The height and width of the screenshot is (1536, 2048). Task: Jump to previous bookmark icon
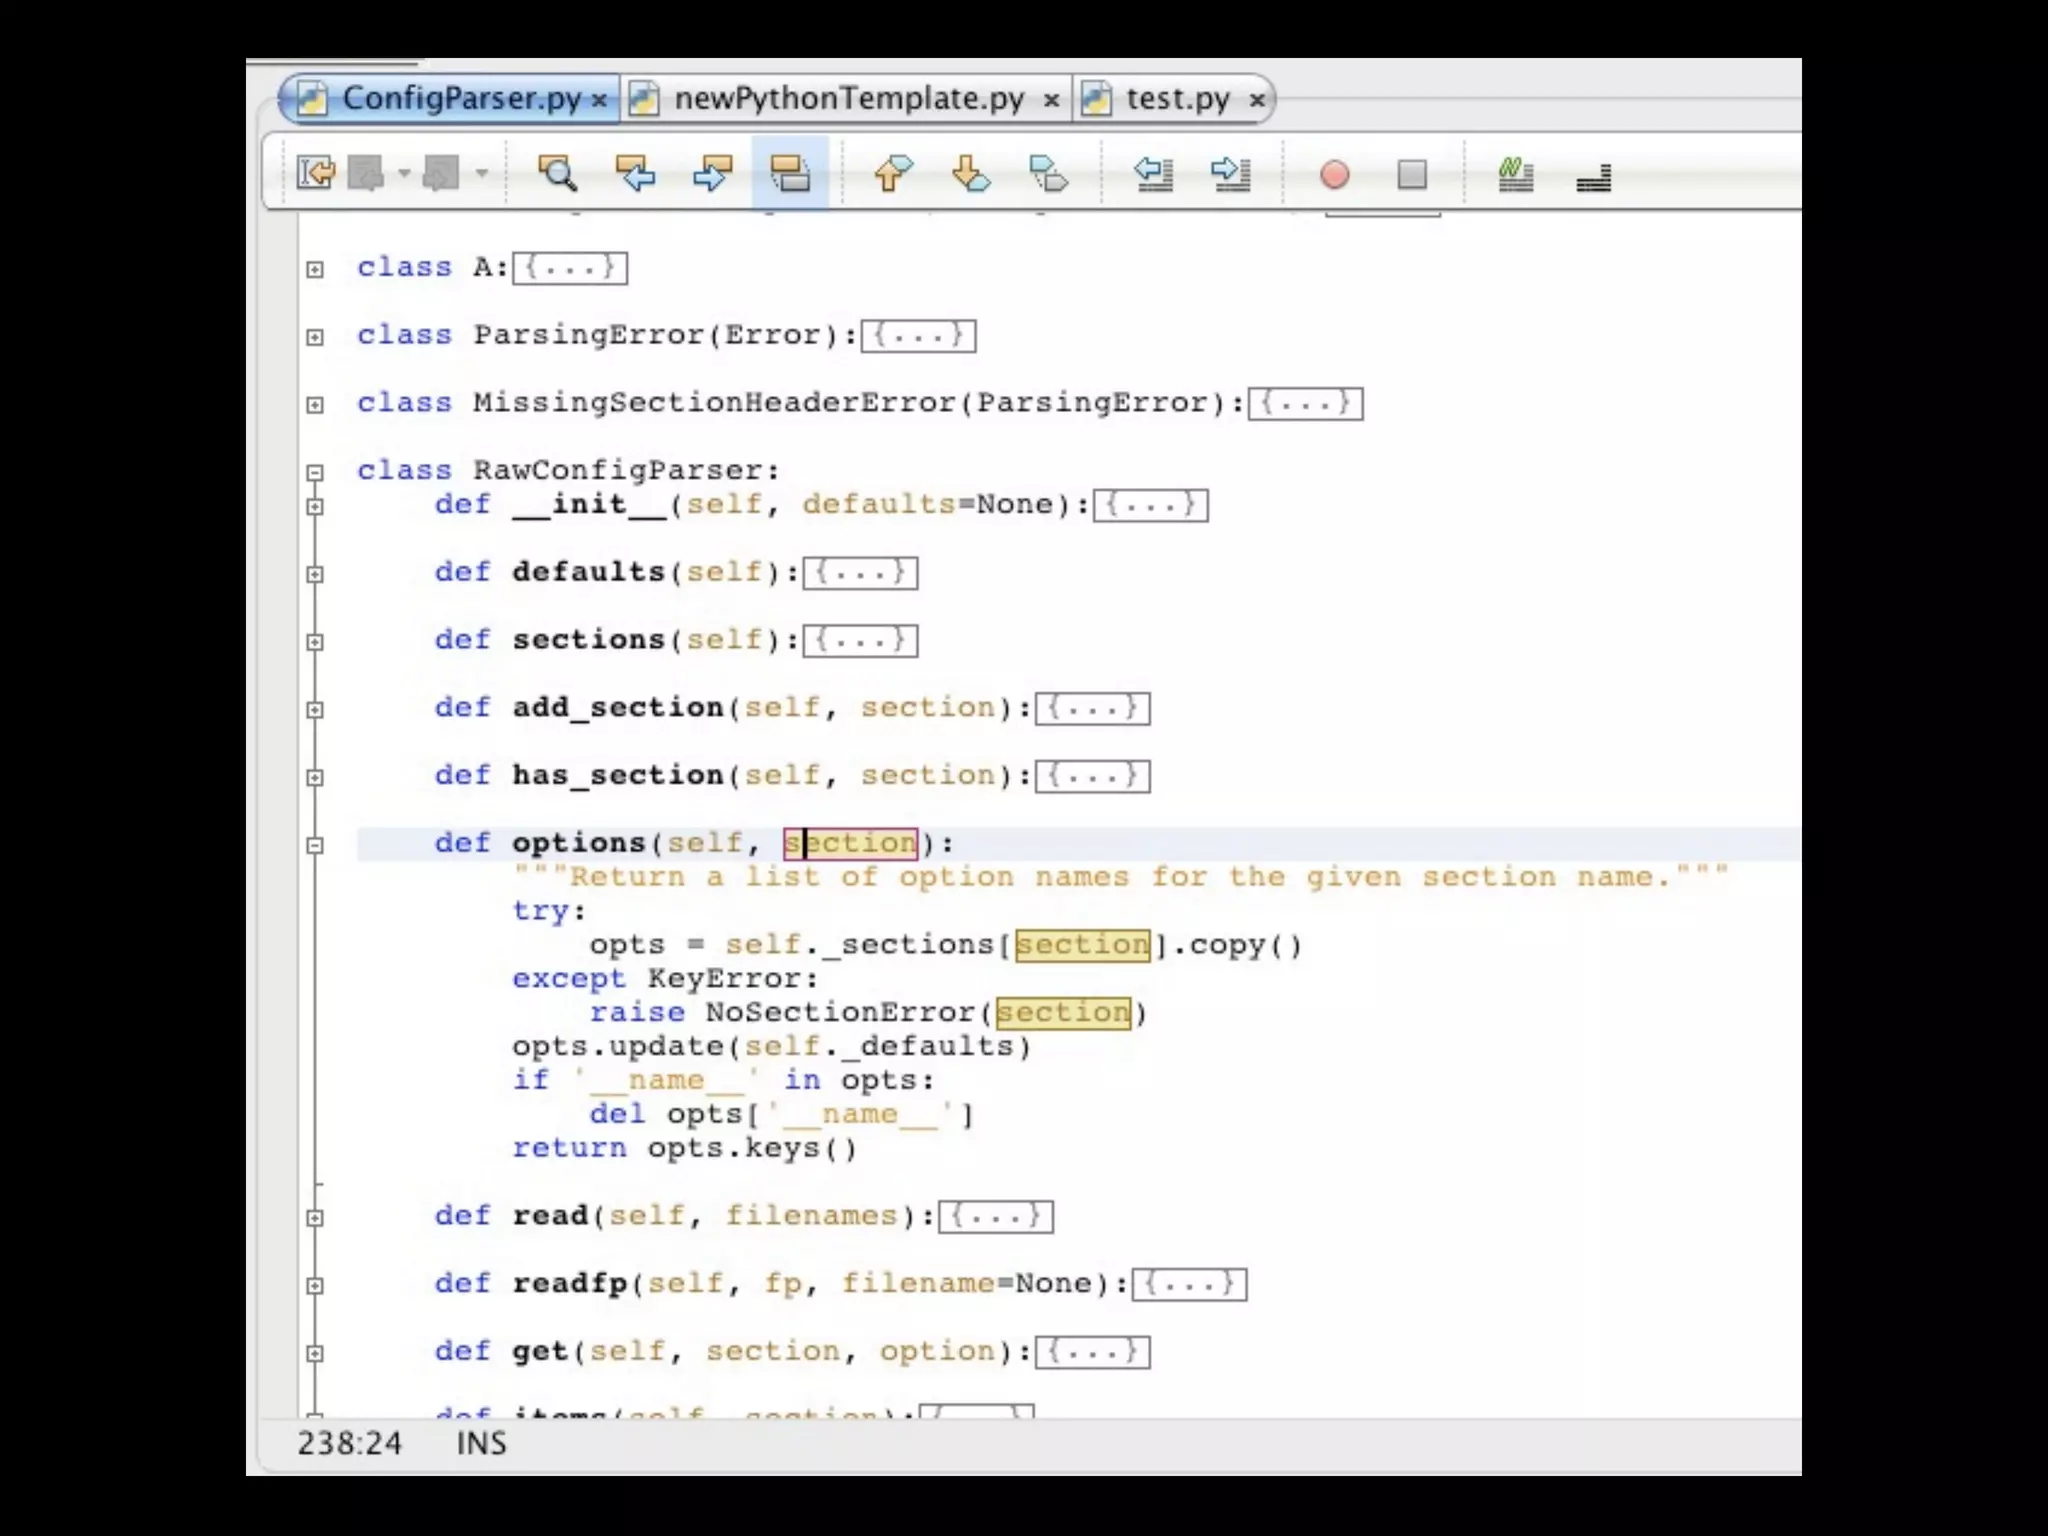[892, 174]
